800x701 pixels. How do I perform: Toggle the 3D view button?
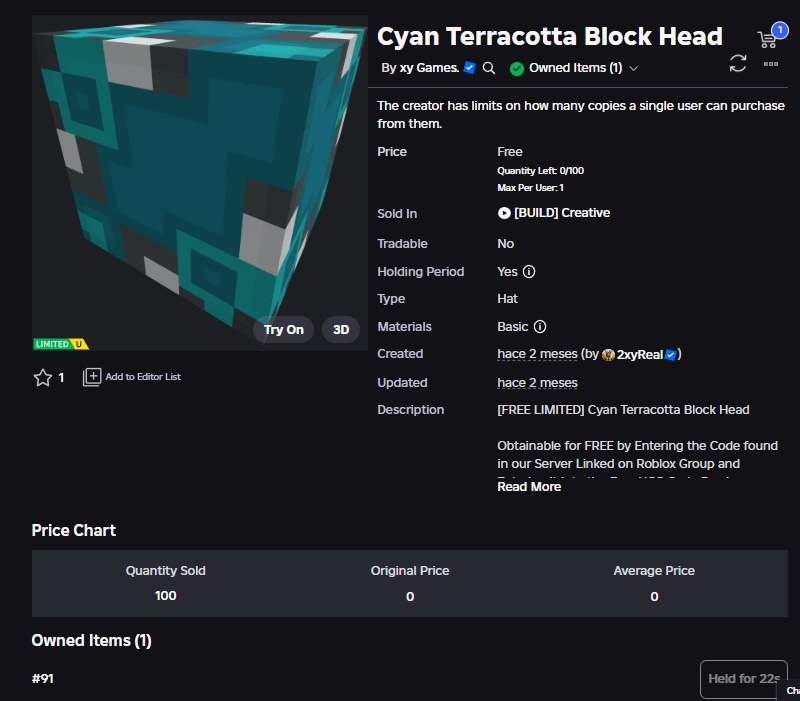tap(341, 330)
